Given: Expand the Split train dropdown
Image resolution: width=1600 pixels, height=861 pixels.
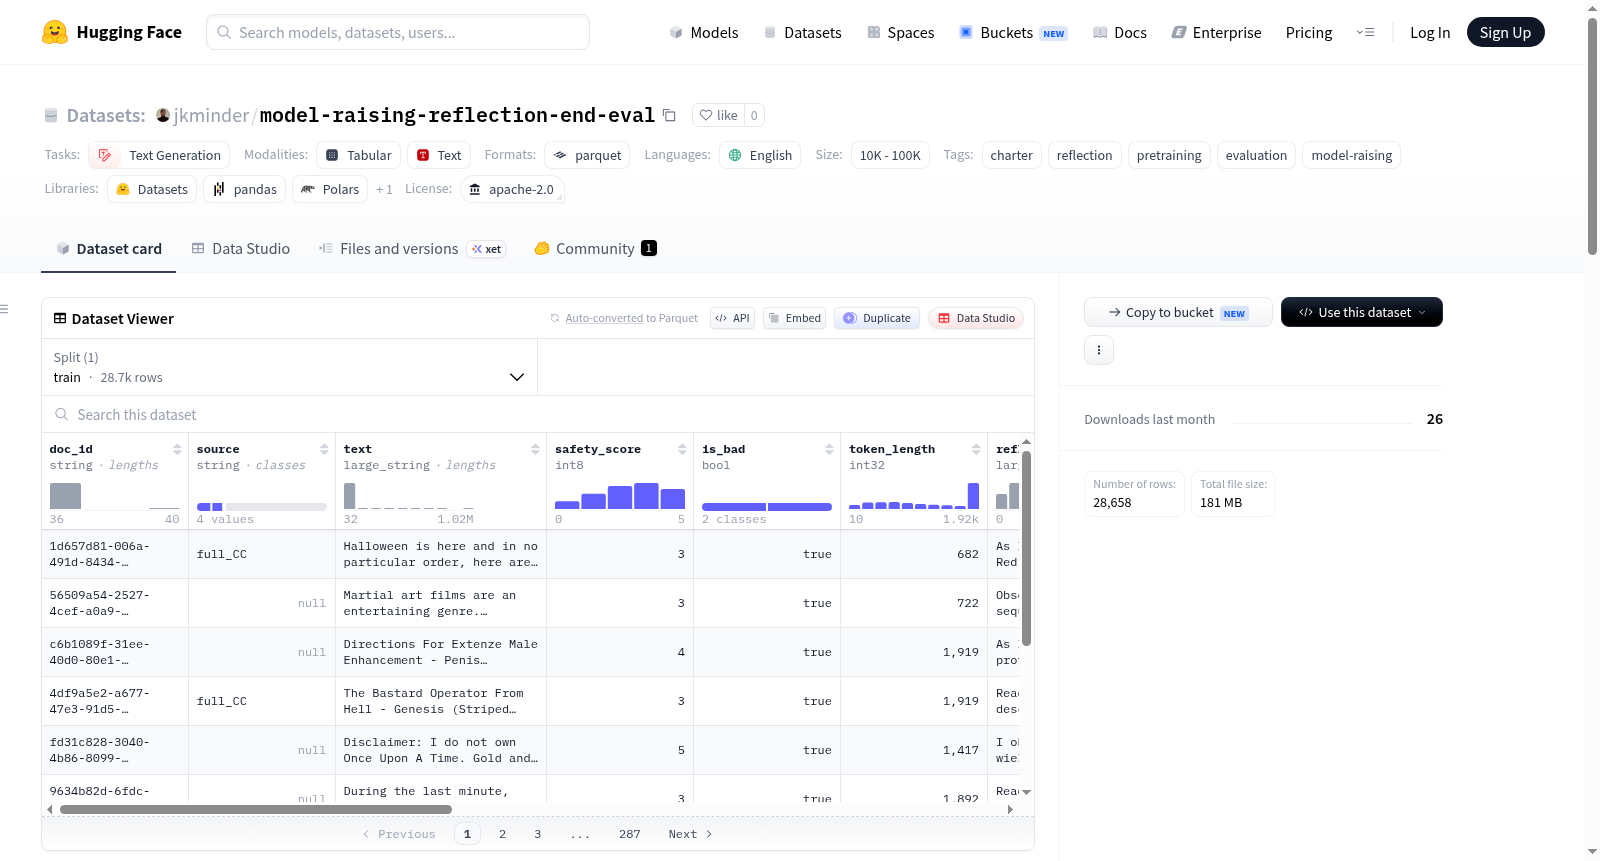Looking at the screenshot, I should tap(290, 367).
